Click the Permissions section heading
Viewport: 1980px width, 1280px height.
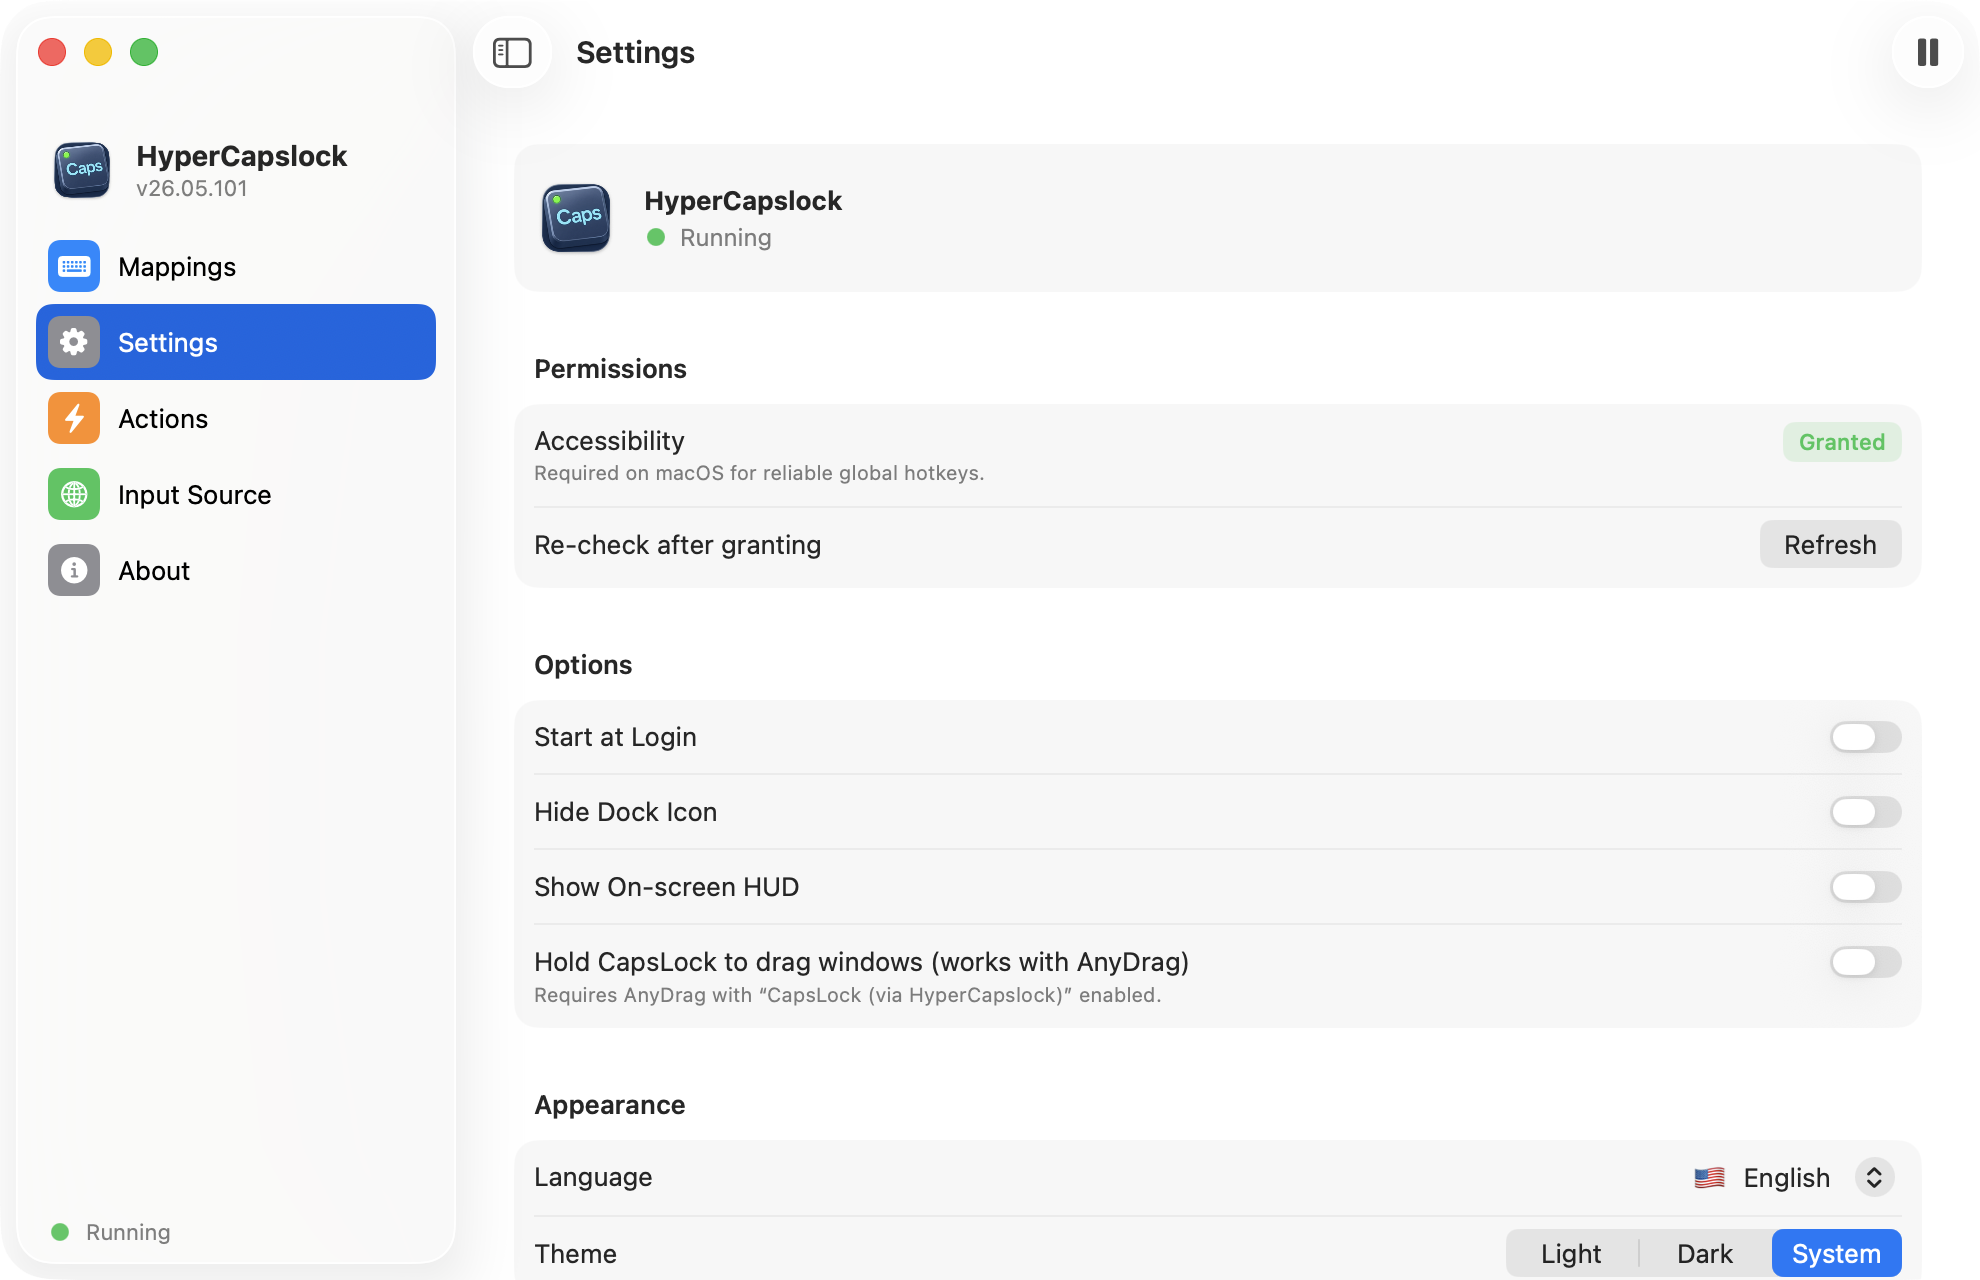(610, 369)
